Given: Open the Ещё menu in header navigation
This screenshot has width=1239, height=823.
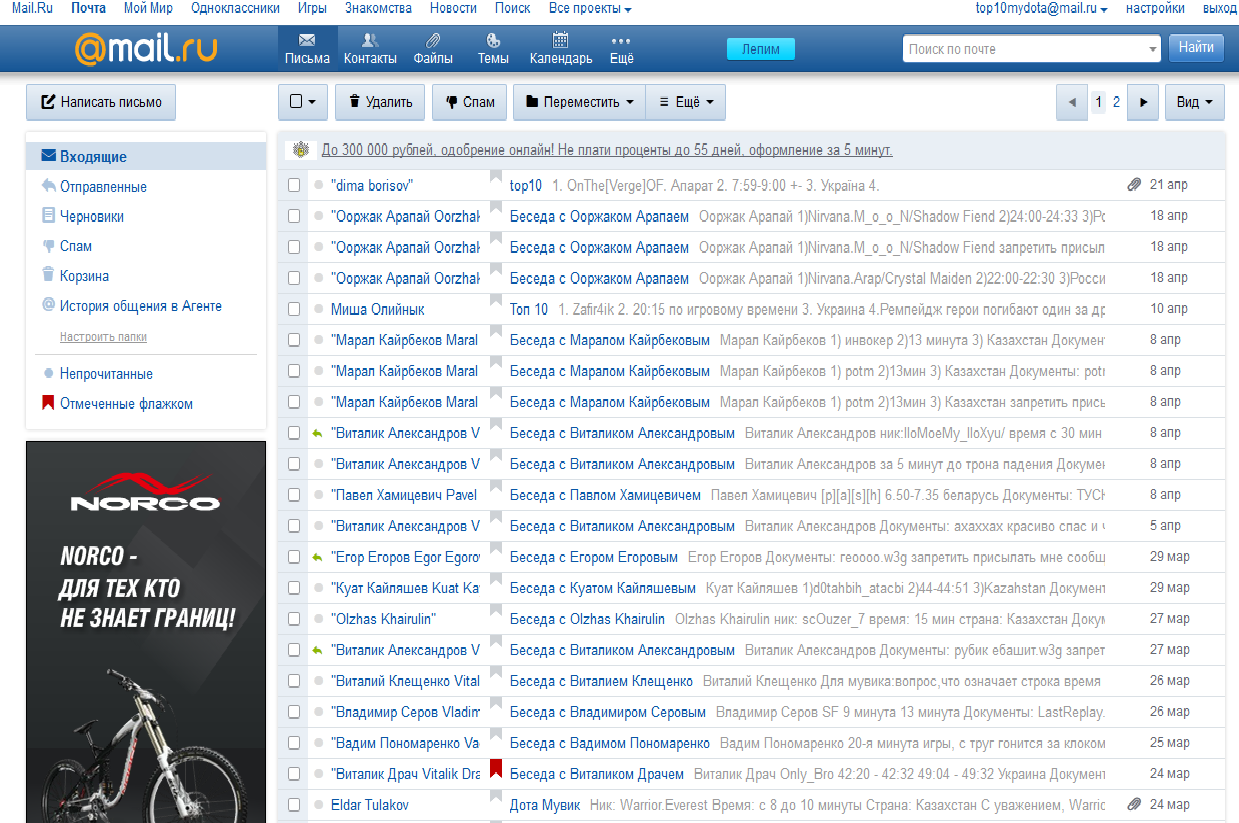Looking at the screenshot, I should pyautogui.click(x=621, y=49).
